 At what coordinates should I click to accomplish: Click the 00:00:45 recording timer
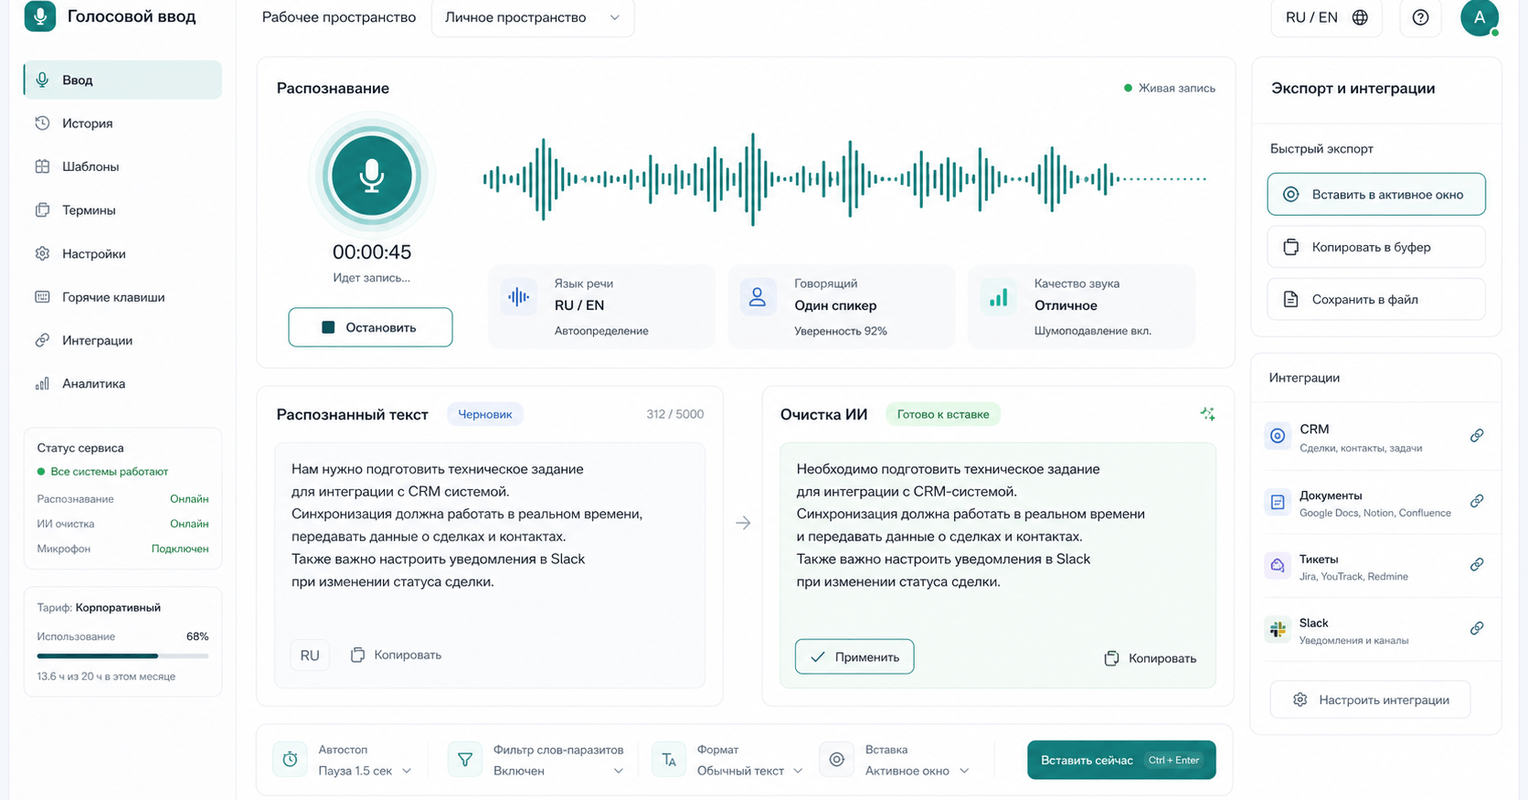(x=372, y=252)
